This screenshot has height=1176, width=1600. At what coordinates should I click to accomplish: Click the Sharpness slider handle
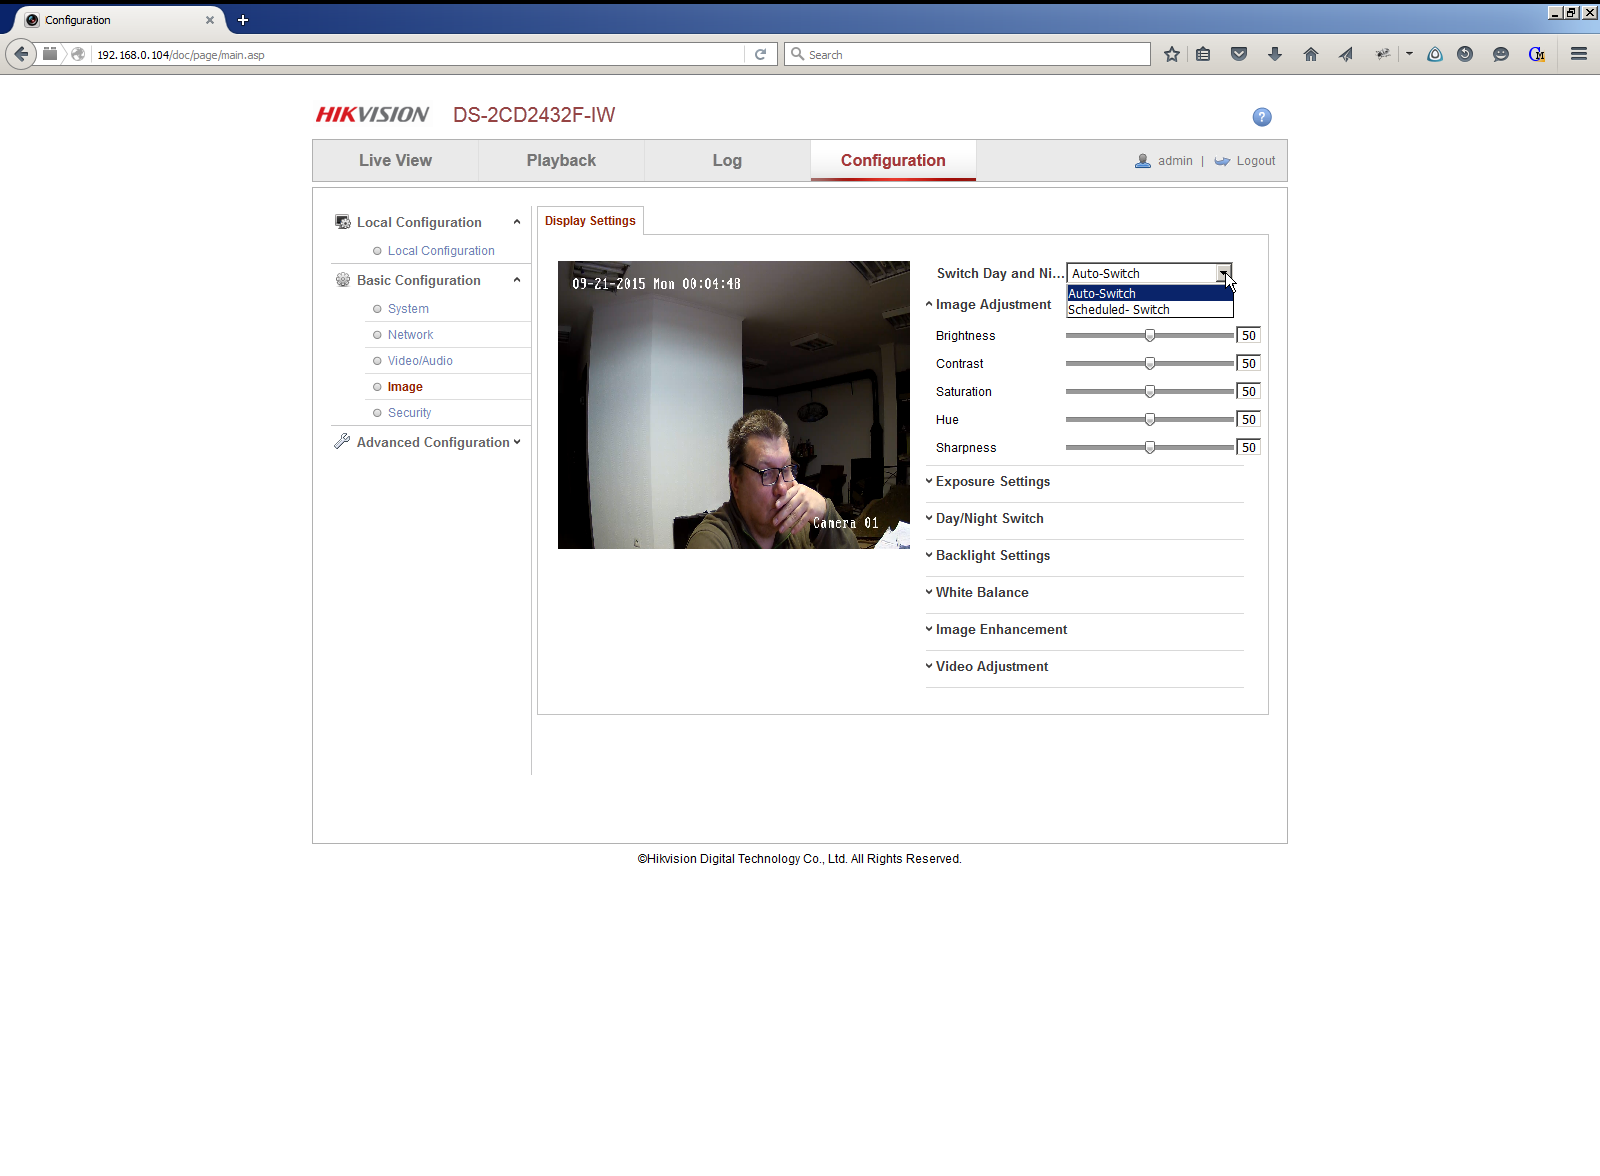click(x=1150, y=448)
